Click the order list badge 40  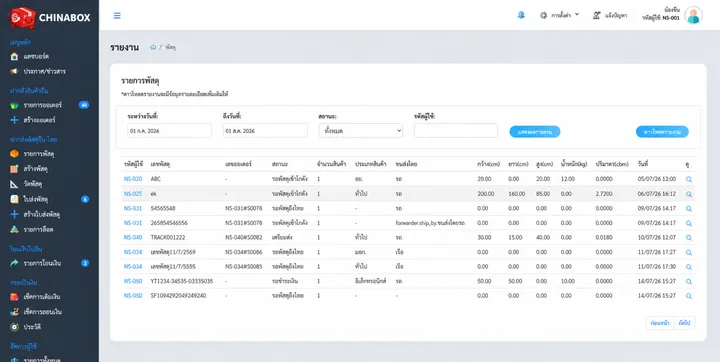click(x=84, y=105)
